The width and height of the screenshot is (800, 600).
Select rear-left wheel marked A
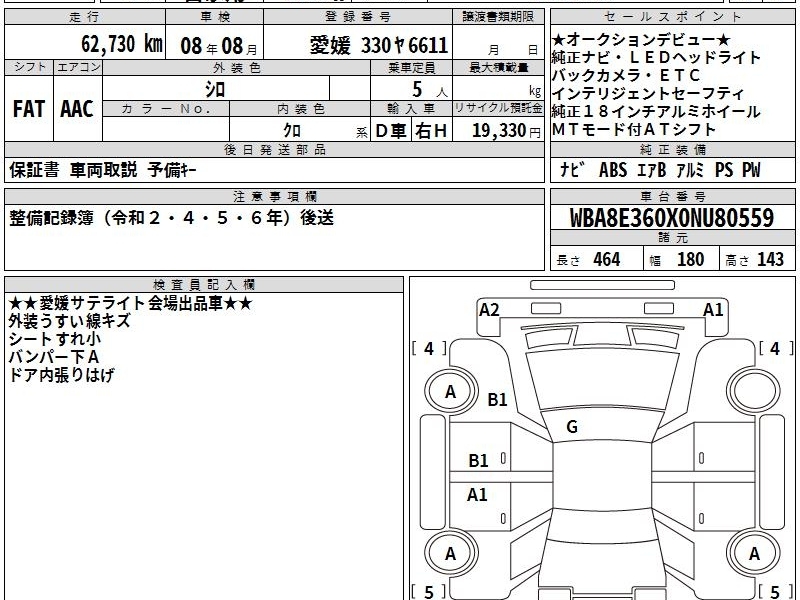(451, 554)
